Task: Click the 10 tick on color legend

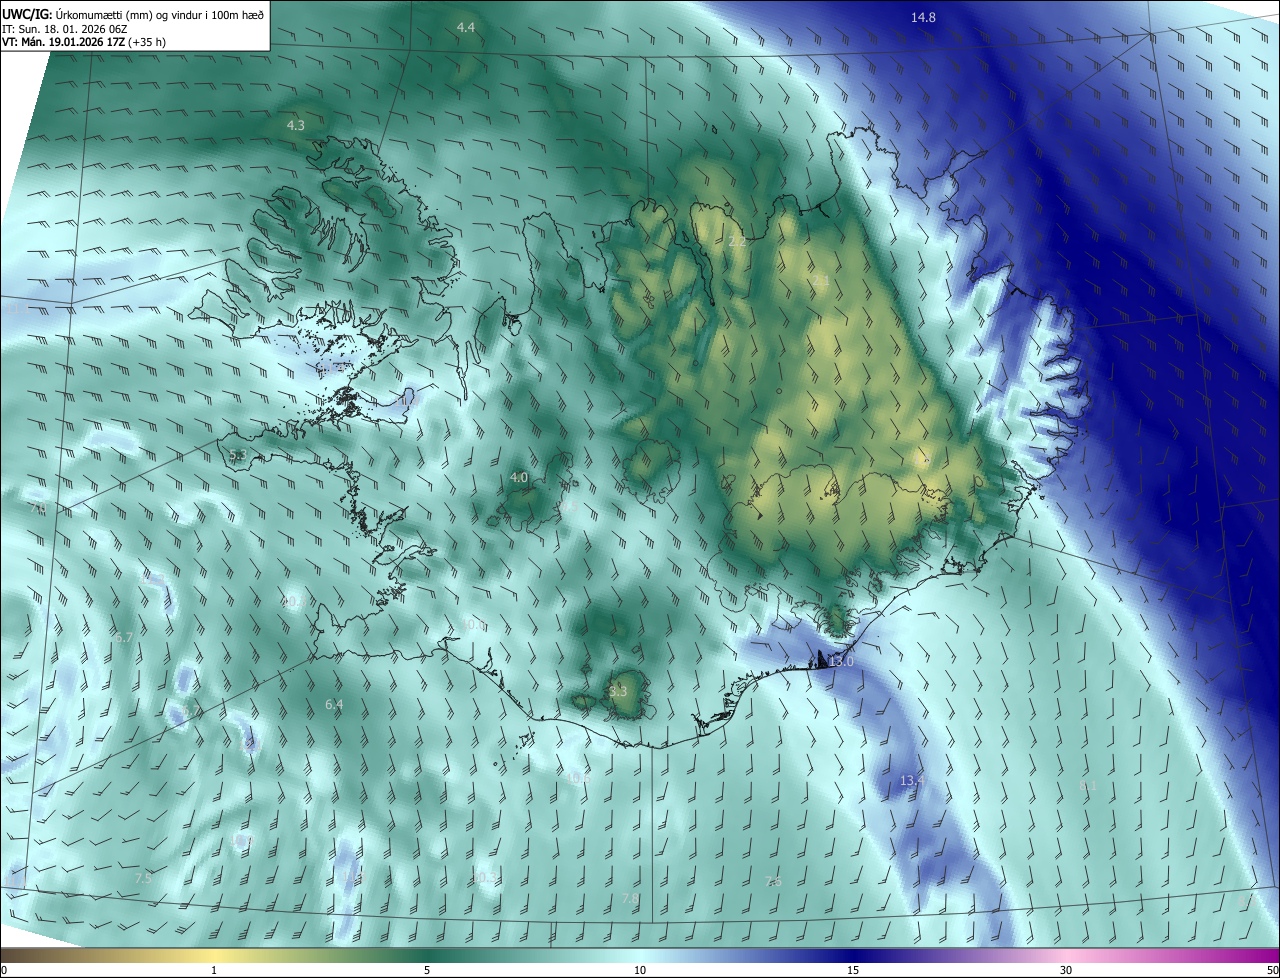Action: 640,971
